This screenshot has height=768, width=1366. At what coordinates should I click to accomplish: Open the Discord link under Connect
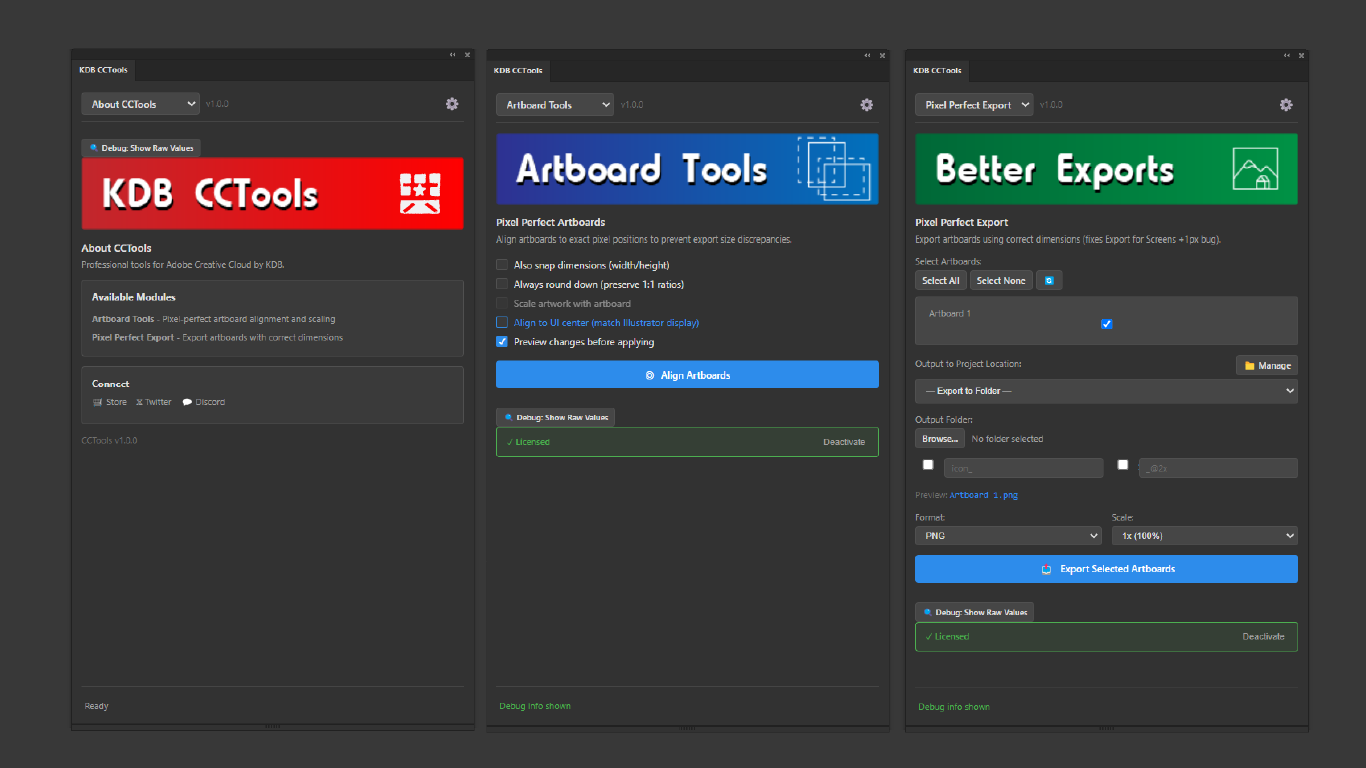tap(204, 402)
